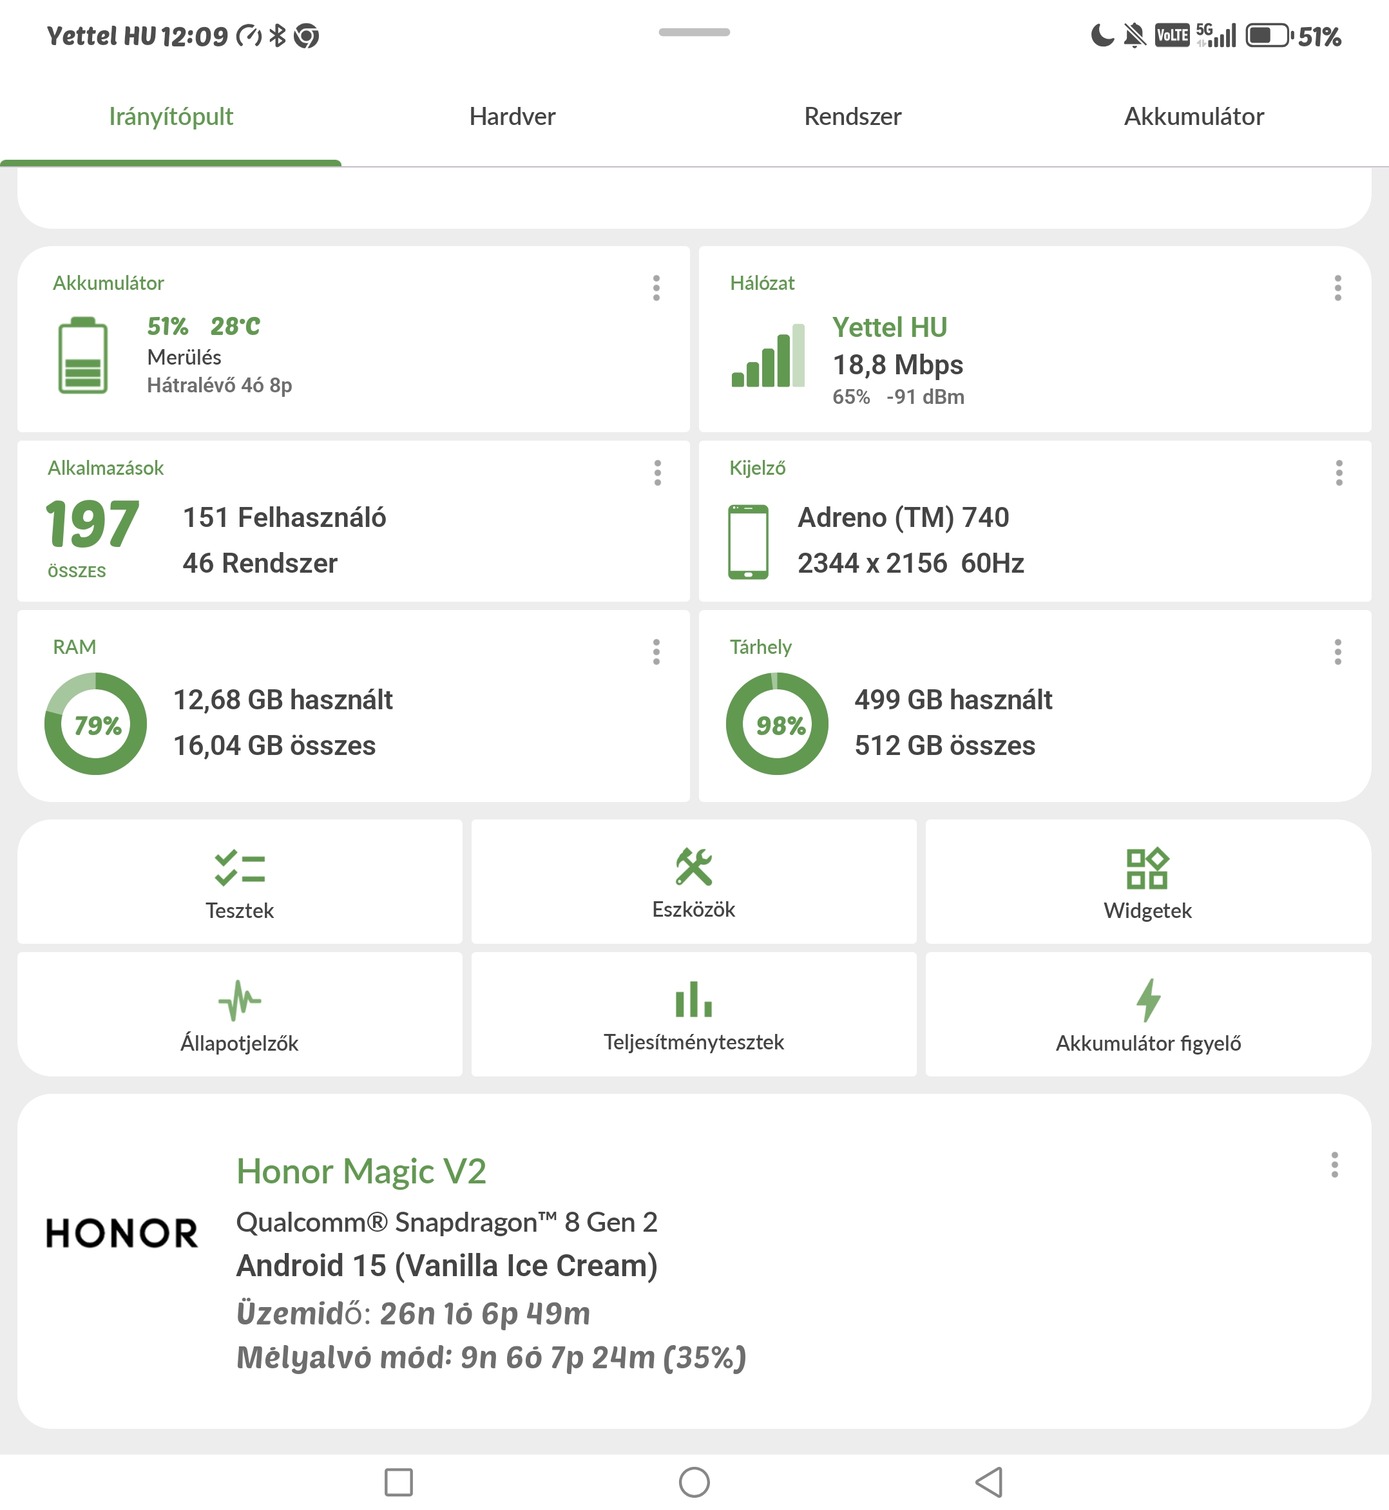Open Kijelző card three-dot menu
Viewport: 1389px width, 1510px height.
(1339, 473)
